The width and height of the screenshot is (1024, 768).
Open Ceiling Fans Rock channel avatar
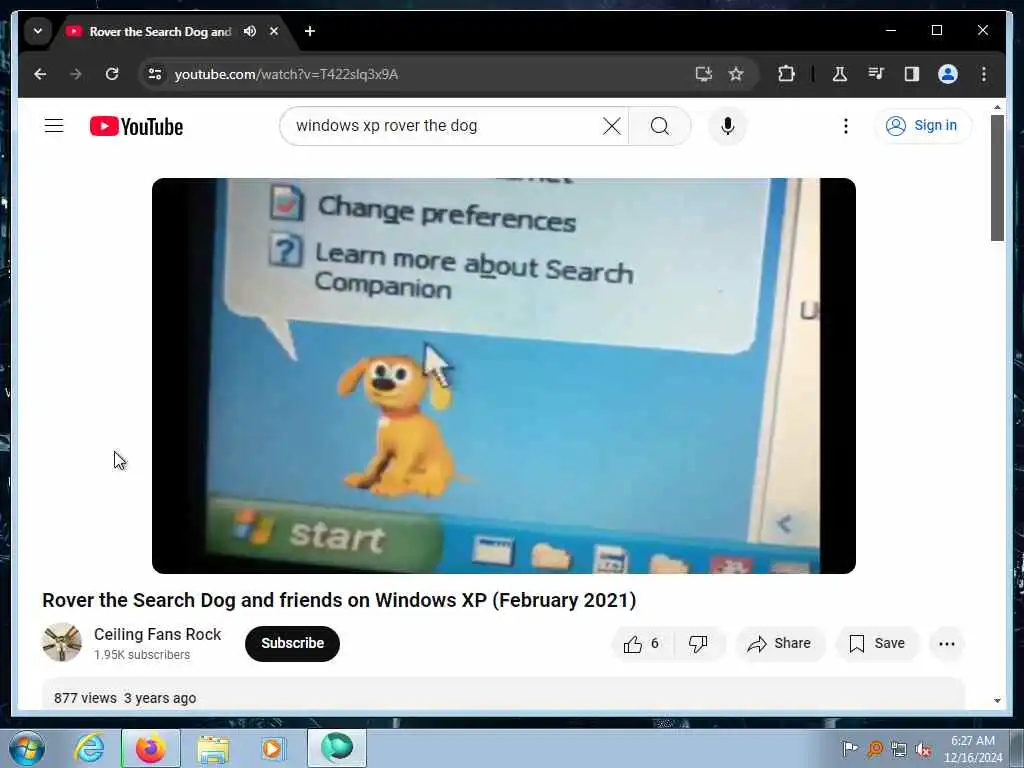point(62,643)
